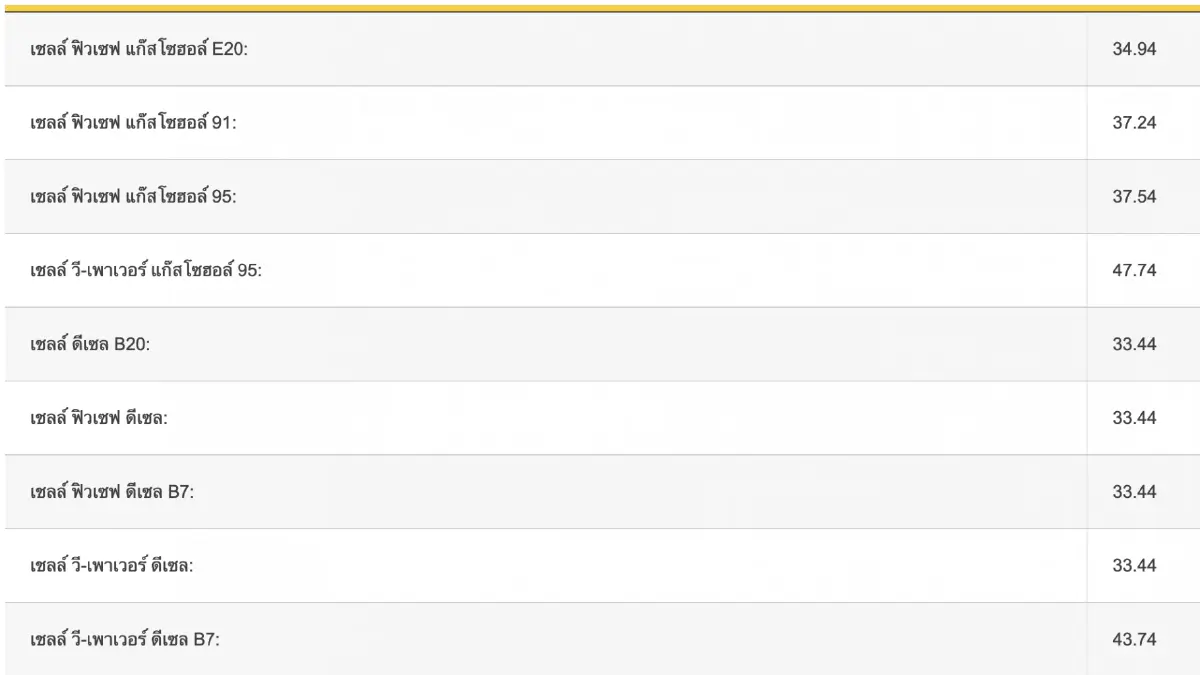
Task: Click the เชลล์ ฟิวเซฟ แก๊สโซฮอล์ 91 label
Action: 133,123
